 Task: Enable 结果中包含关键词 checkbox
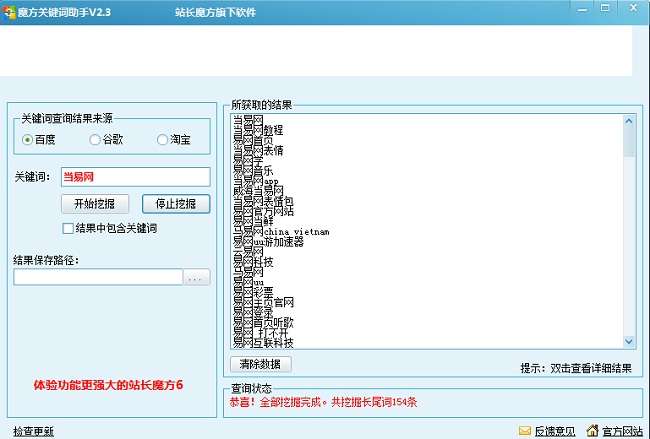tap(68, 228)
